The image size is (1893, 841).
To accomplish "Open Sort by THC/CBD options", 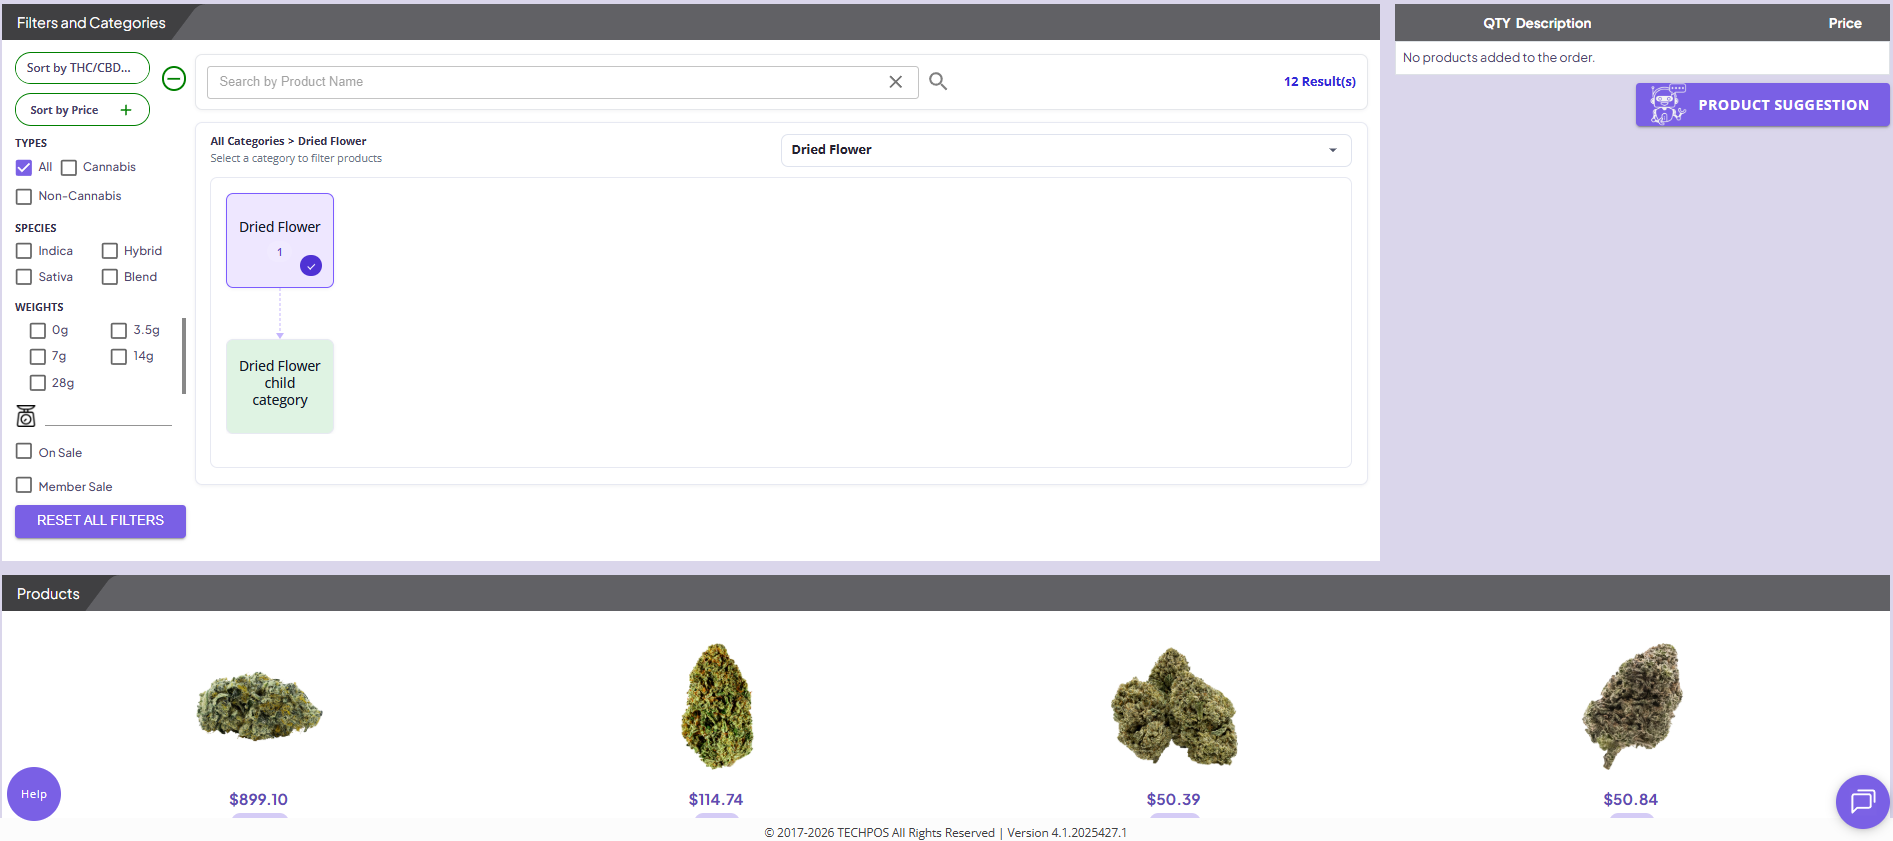I will (82, 68).
